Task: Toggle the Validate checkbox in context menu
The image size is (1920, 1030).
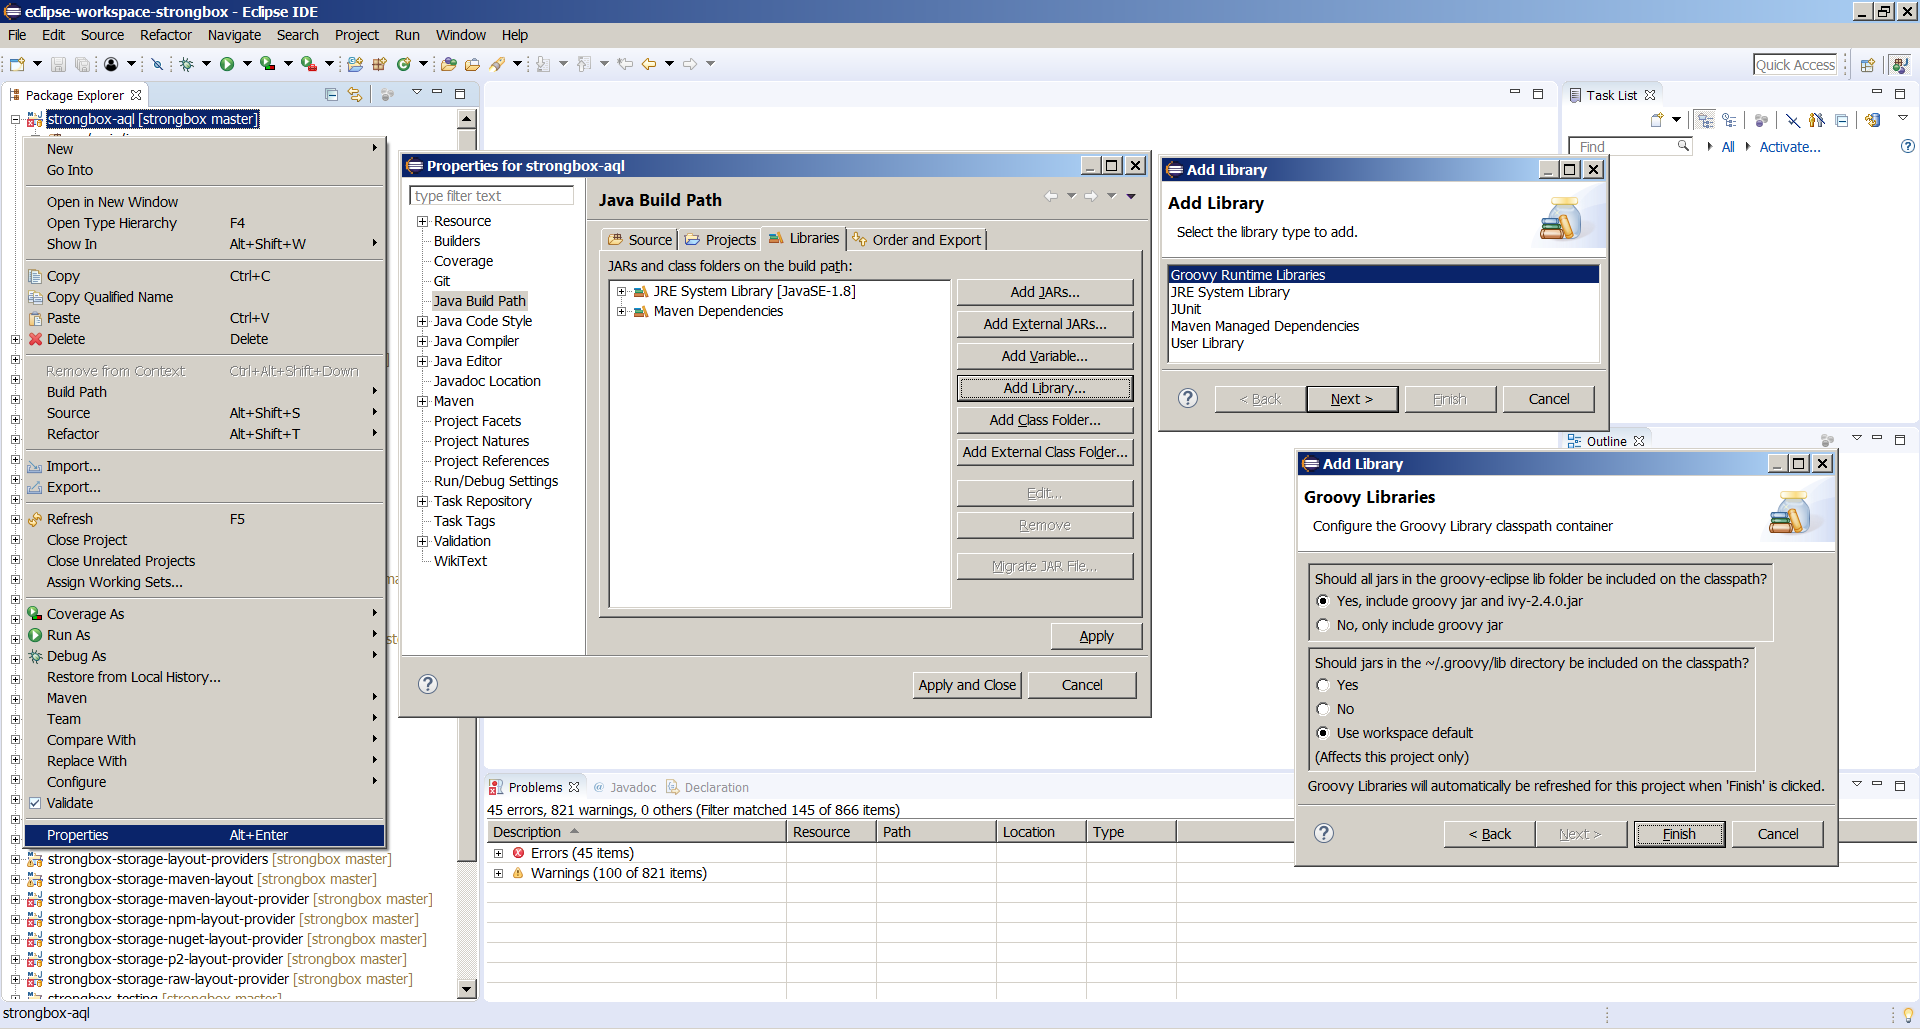Action: [x=35, y=803]
